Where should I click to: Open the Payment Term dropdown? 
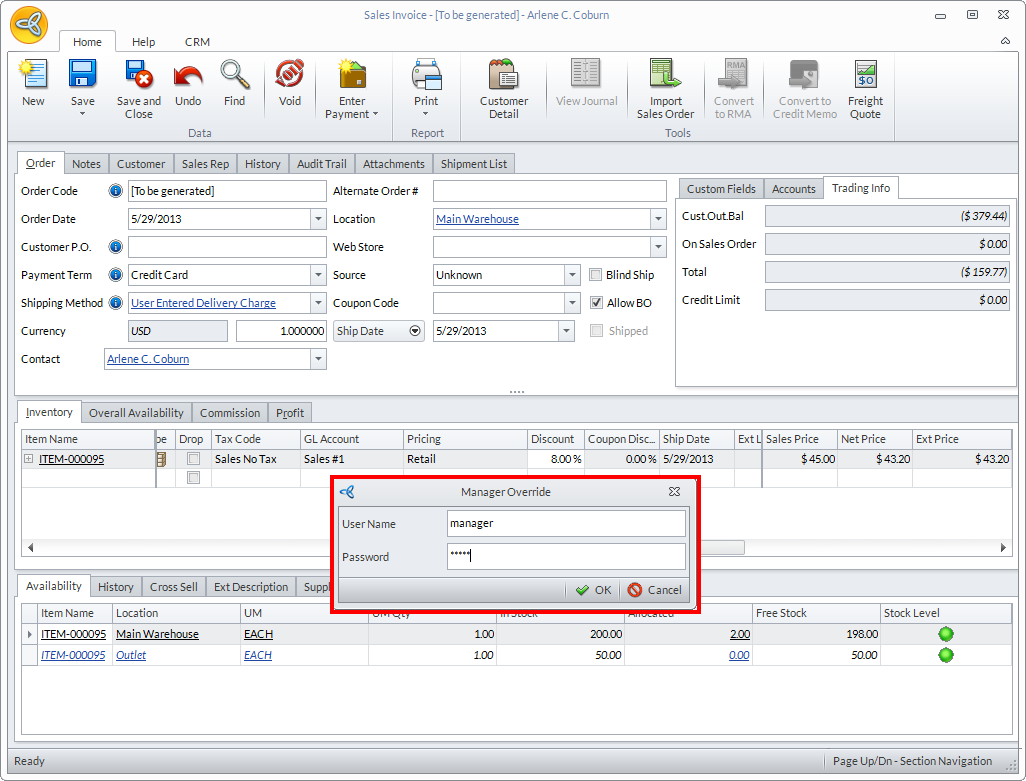[318, 275]
